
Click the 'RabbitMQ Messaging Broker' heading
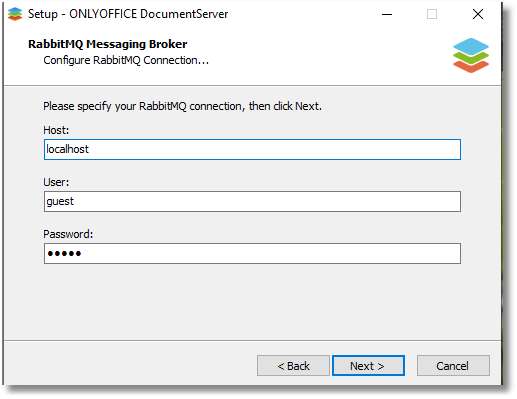click(108, 44)
